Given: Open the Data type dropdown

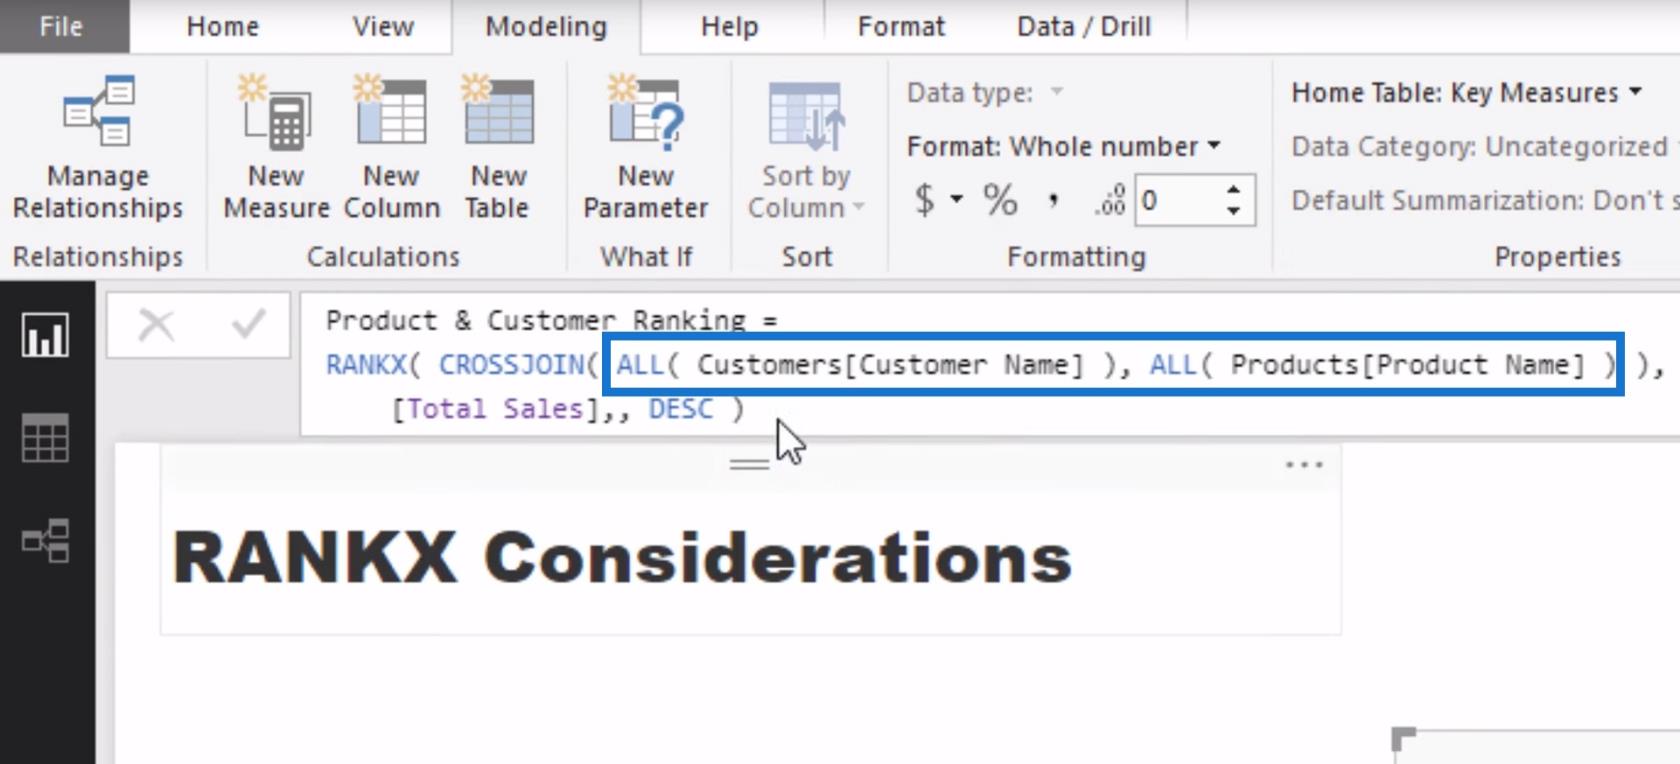Looking at the screenshot, I should pyautogui.click(x=985, y=93).
